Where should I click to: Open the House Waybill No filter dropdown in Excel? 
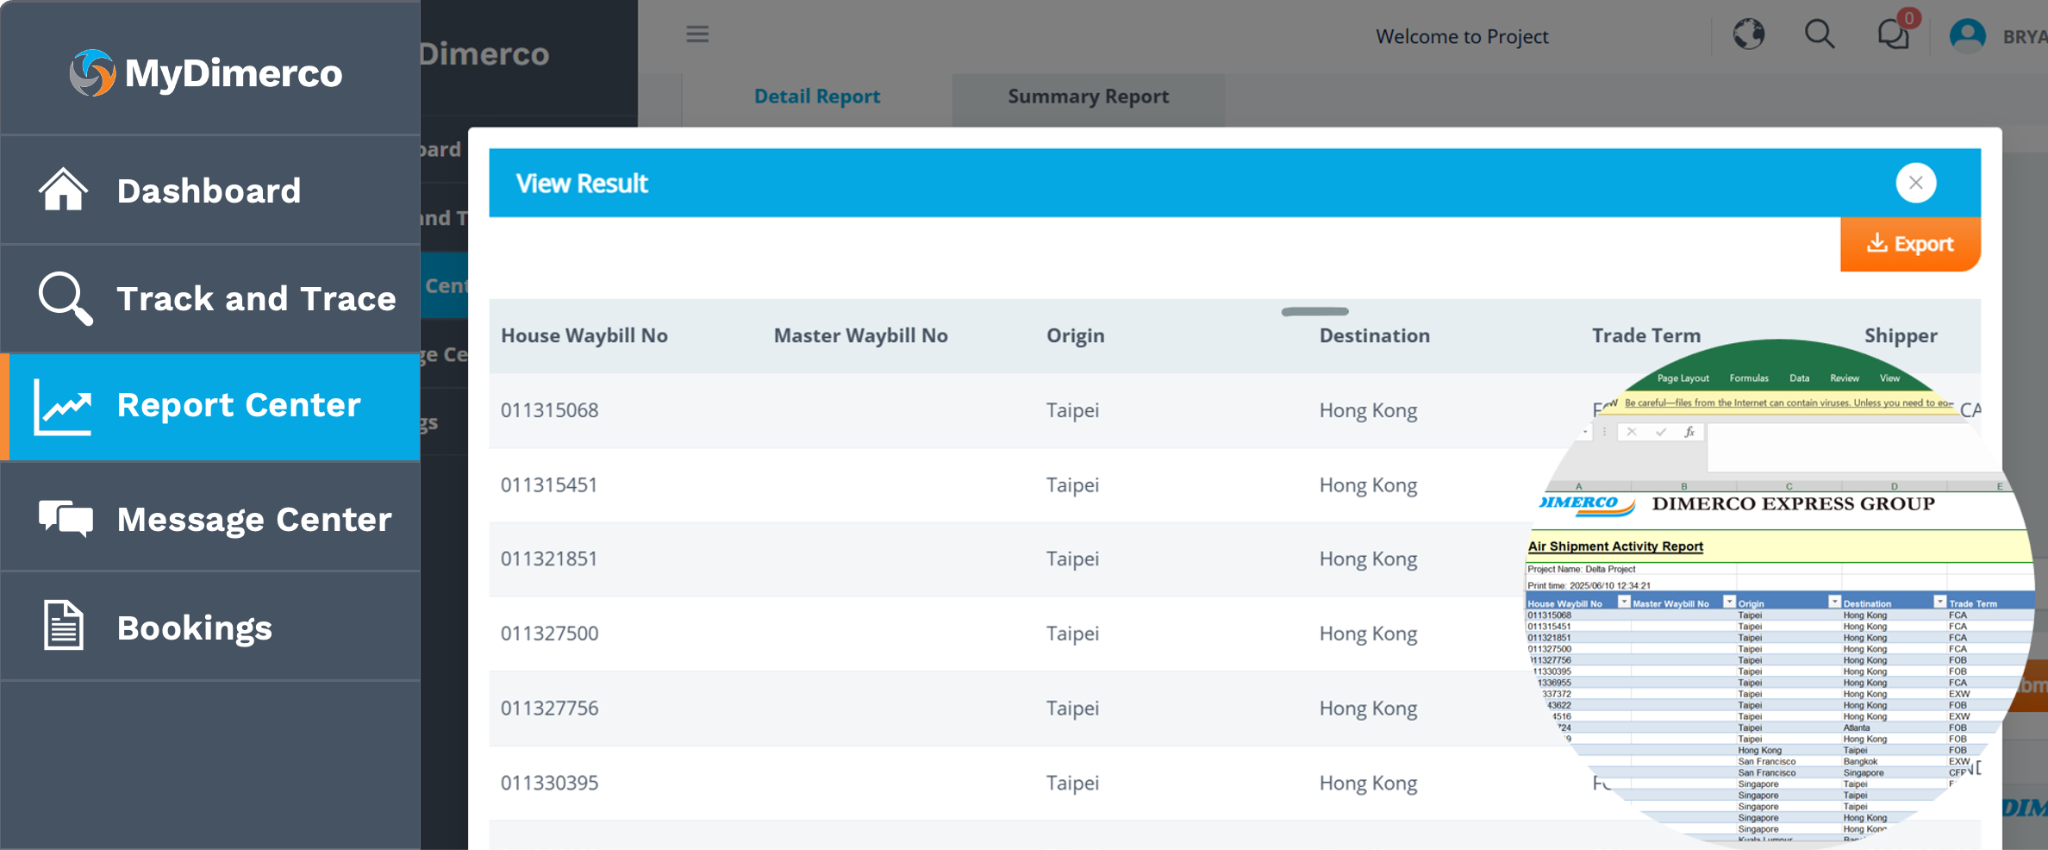[x=1624, y=601]
